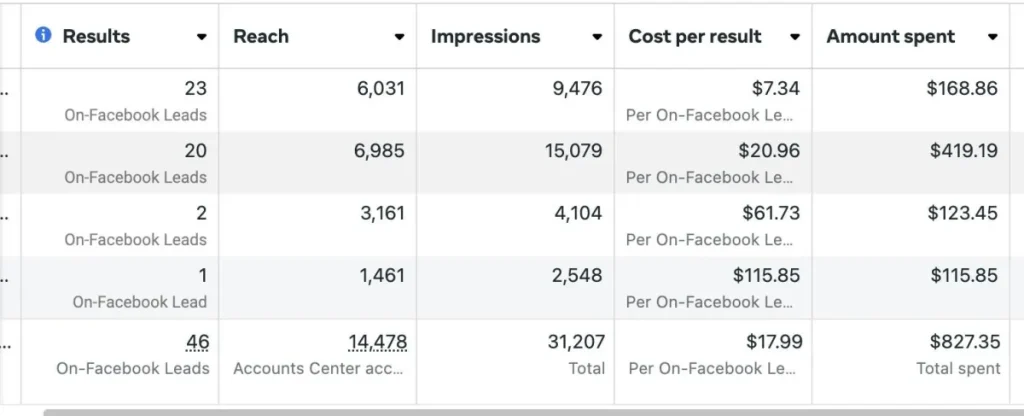Click the Cost per result header
Viewport: 1024px width, 416px height.
click(695, 36)
